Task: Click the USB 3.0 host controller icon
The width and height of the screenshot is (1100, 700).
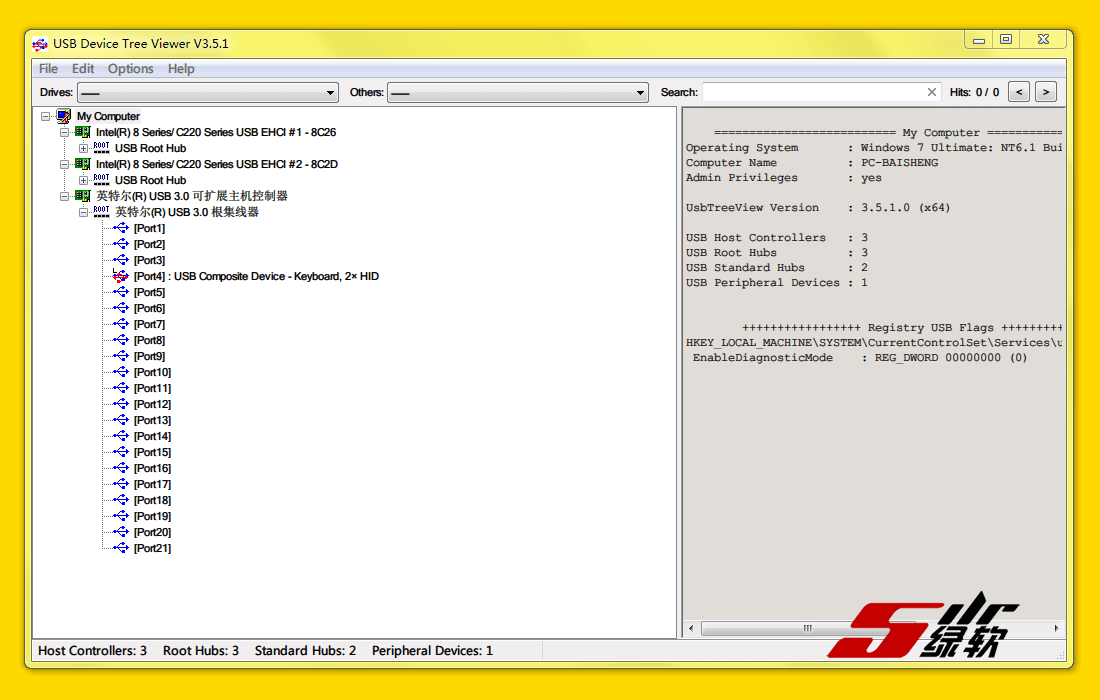Action: pos(83,196)
